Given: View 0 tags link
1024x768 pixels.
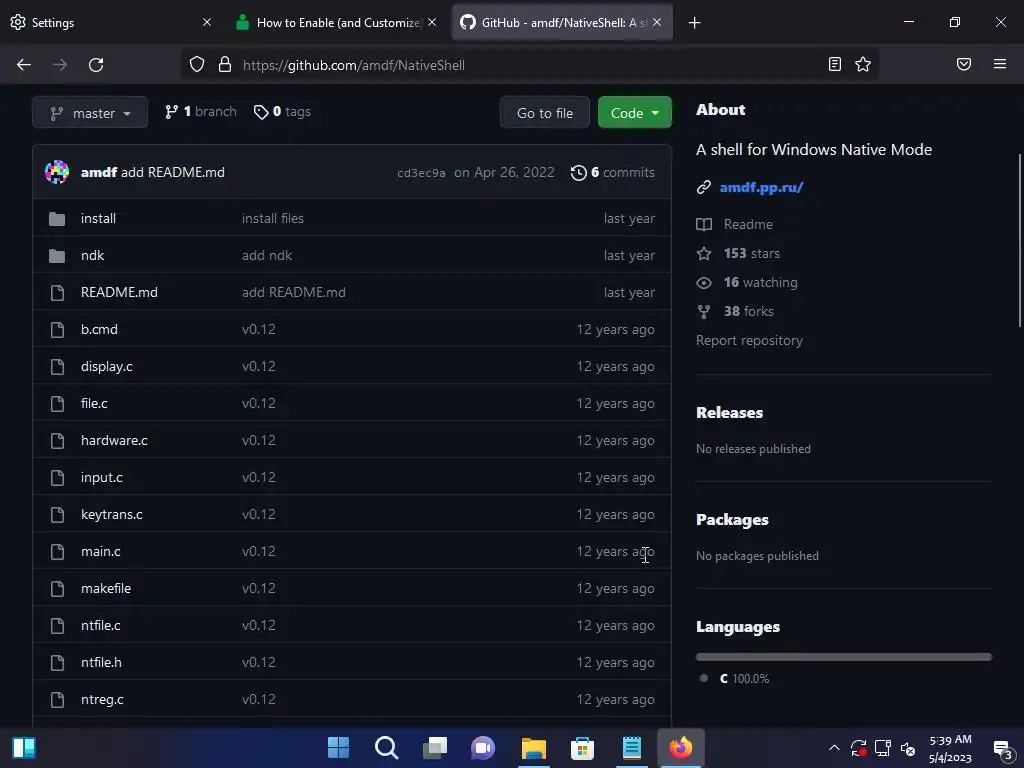Looking at the screenshot, I should point(282,112).
